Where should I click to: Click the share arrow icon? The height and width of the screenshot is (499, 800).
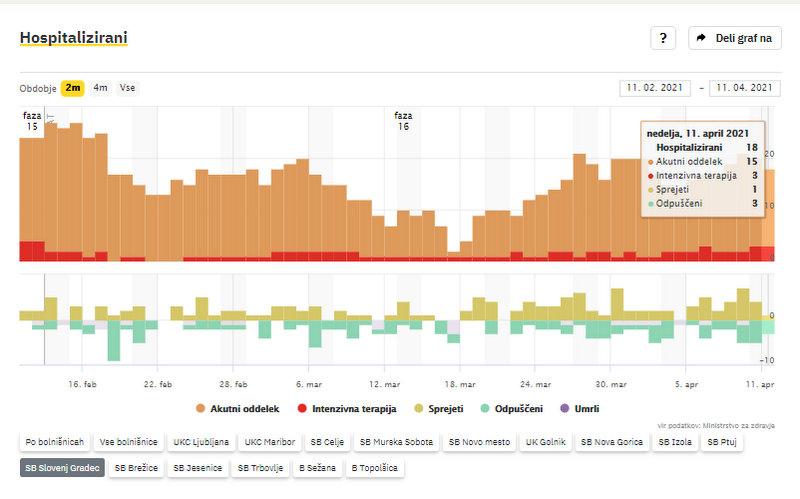(x=701, y=38)
